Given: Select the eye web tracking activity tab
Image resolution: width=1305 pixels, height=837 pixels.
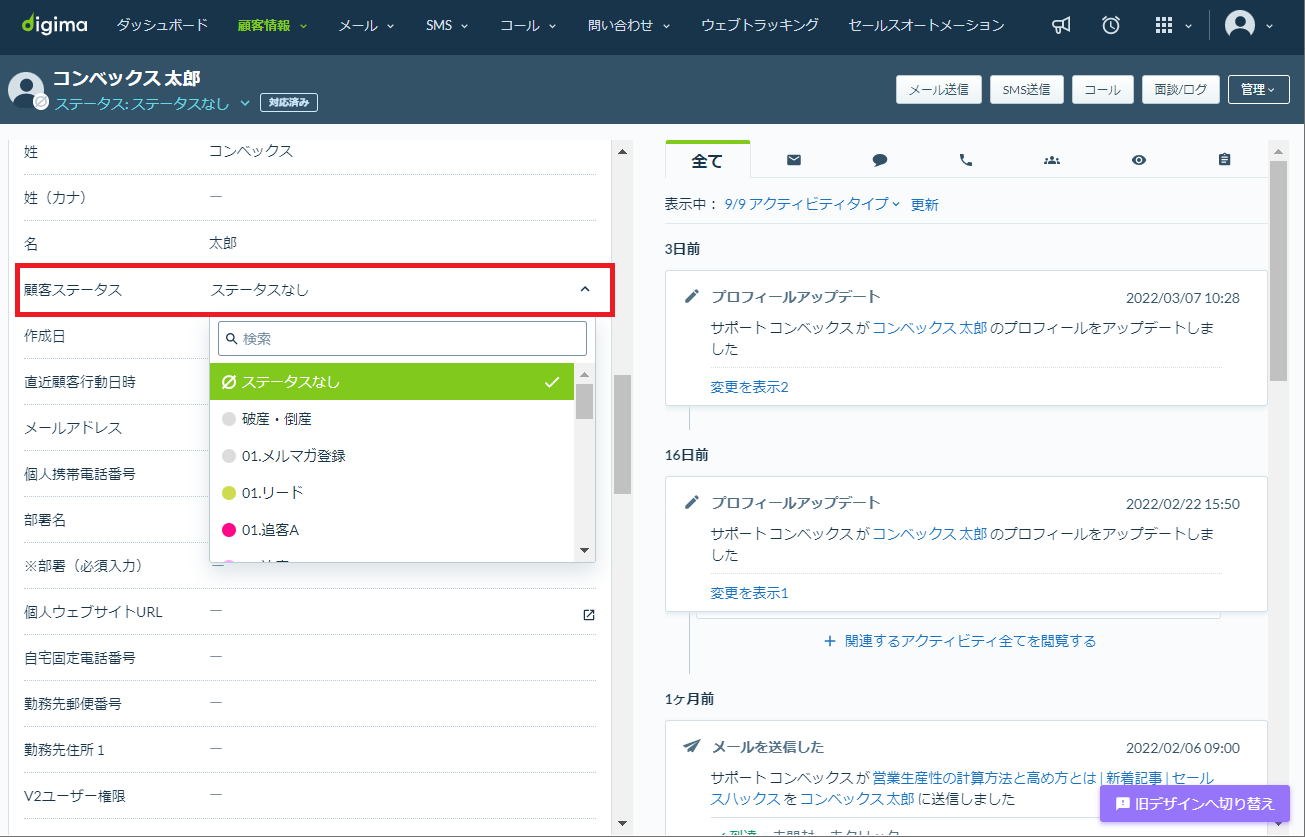Looking at the screenshot, I should point(1138,160).
